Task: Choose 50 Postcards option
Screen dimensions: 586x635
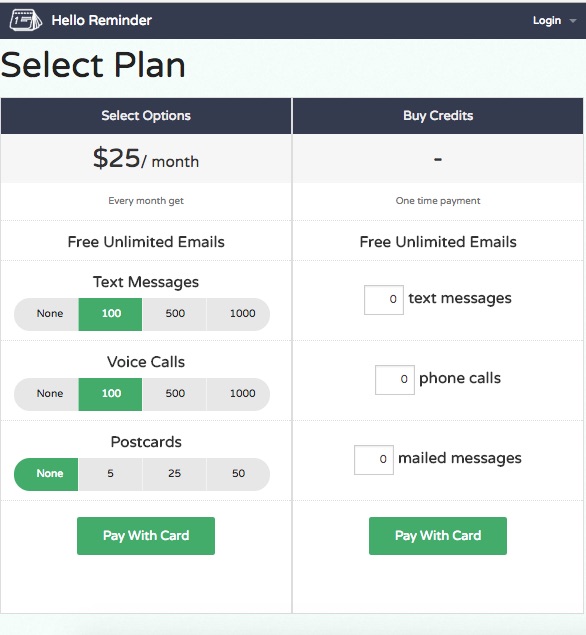Action: pyautogui.click(x=239, y=474)
